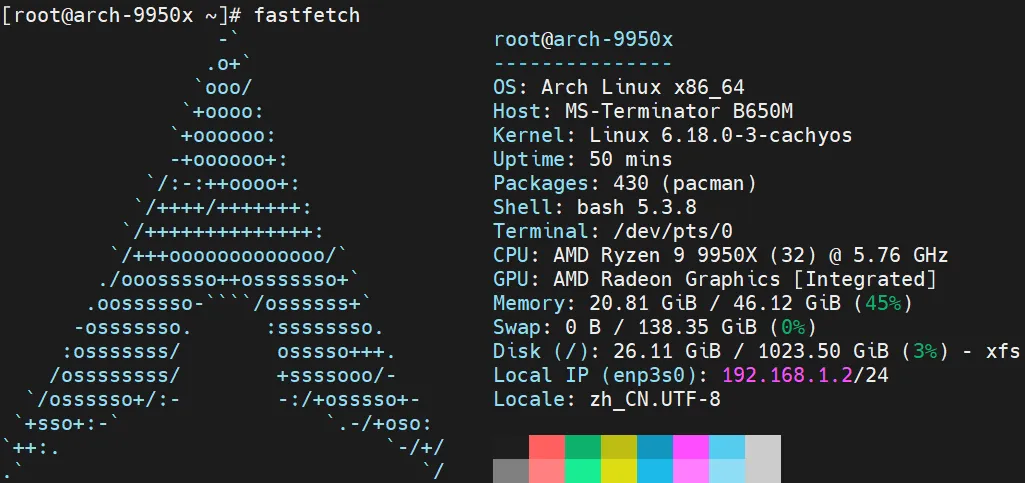
Task: Click the magenta IP address "192.168.1.2"
Action: 787,375
